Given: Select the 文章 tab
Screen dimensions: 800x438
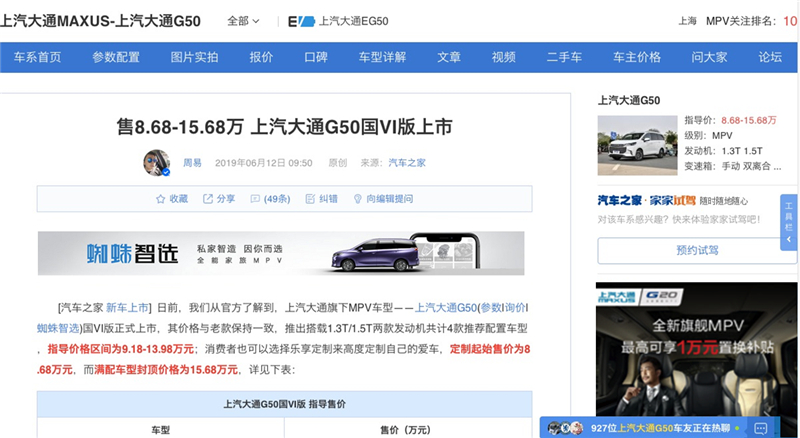Looking at the screenshot, I should [449, 57].
